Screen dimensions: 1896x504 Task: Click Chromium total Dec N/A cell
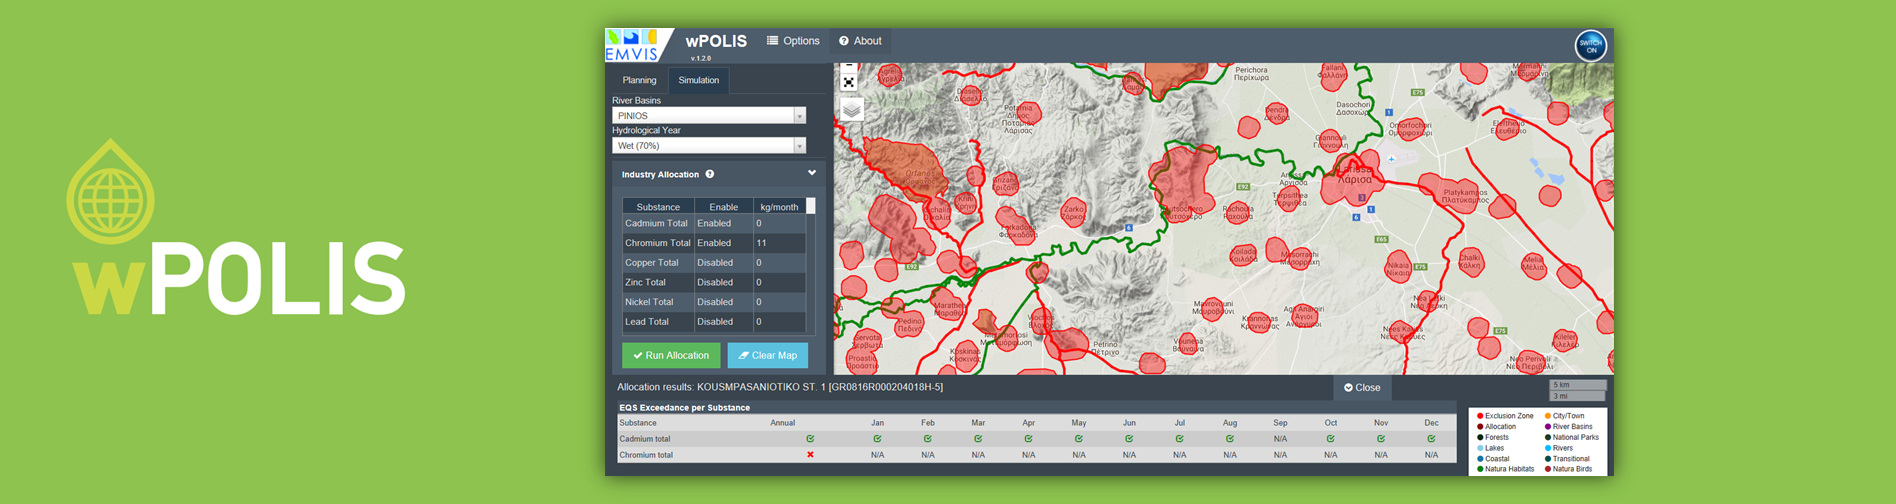tap(1432, 455)
